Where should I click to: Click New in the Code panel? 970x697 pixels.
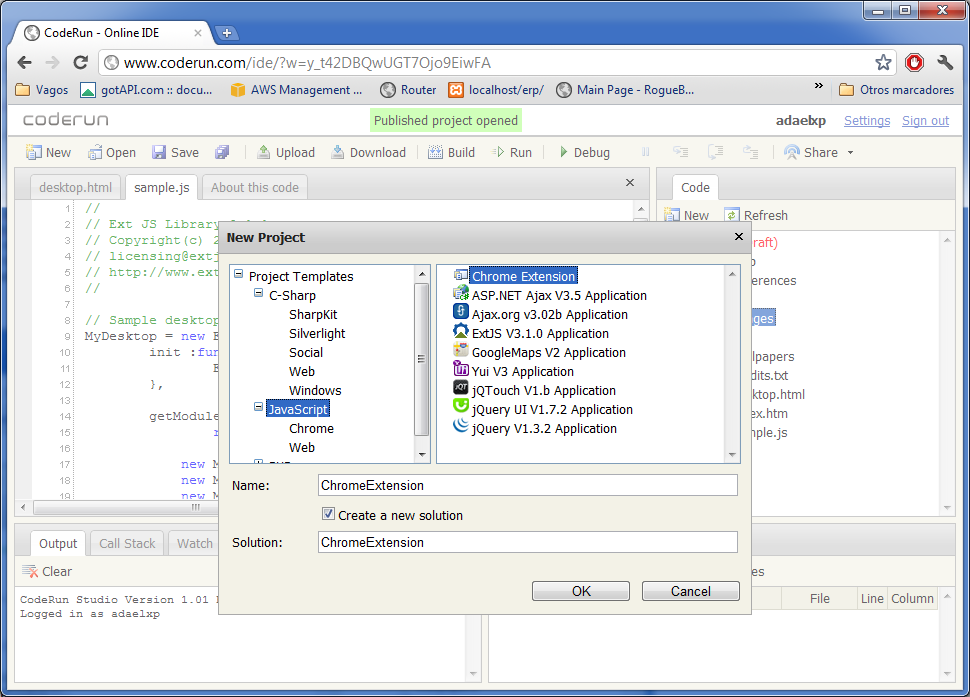[687, 215]
